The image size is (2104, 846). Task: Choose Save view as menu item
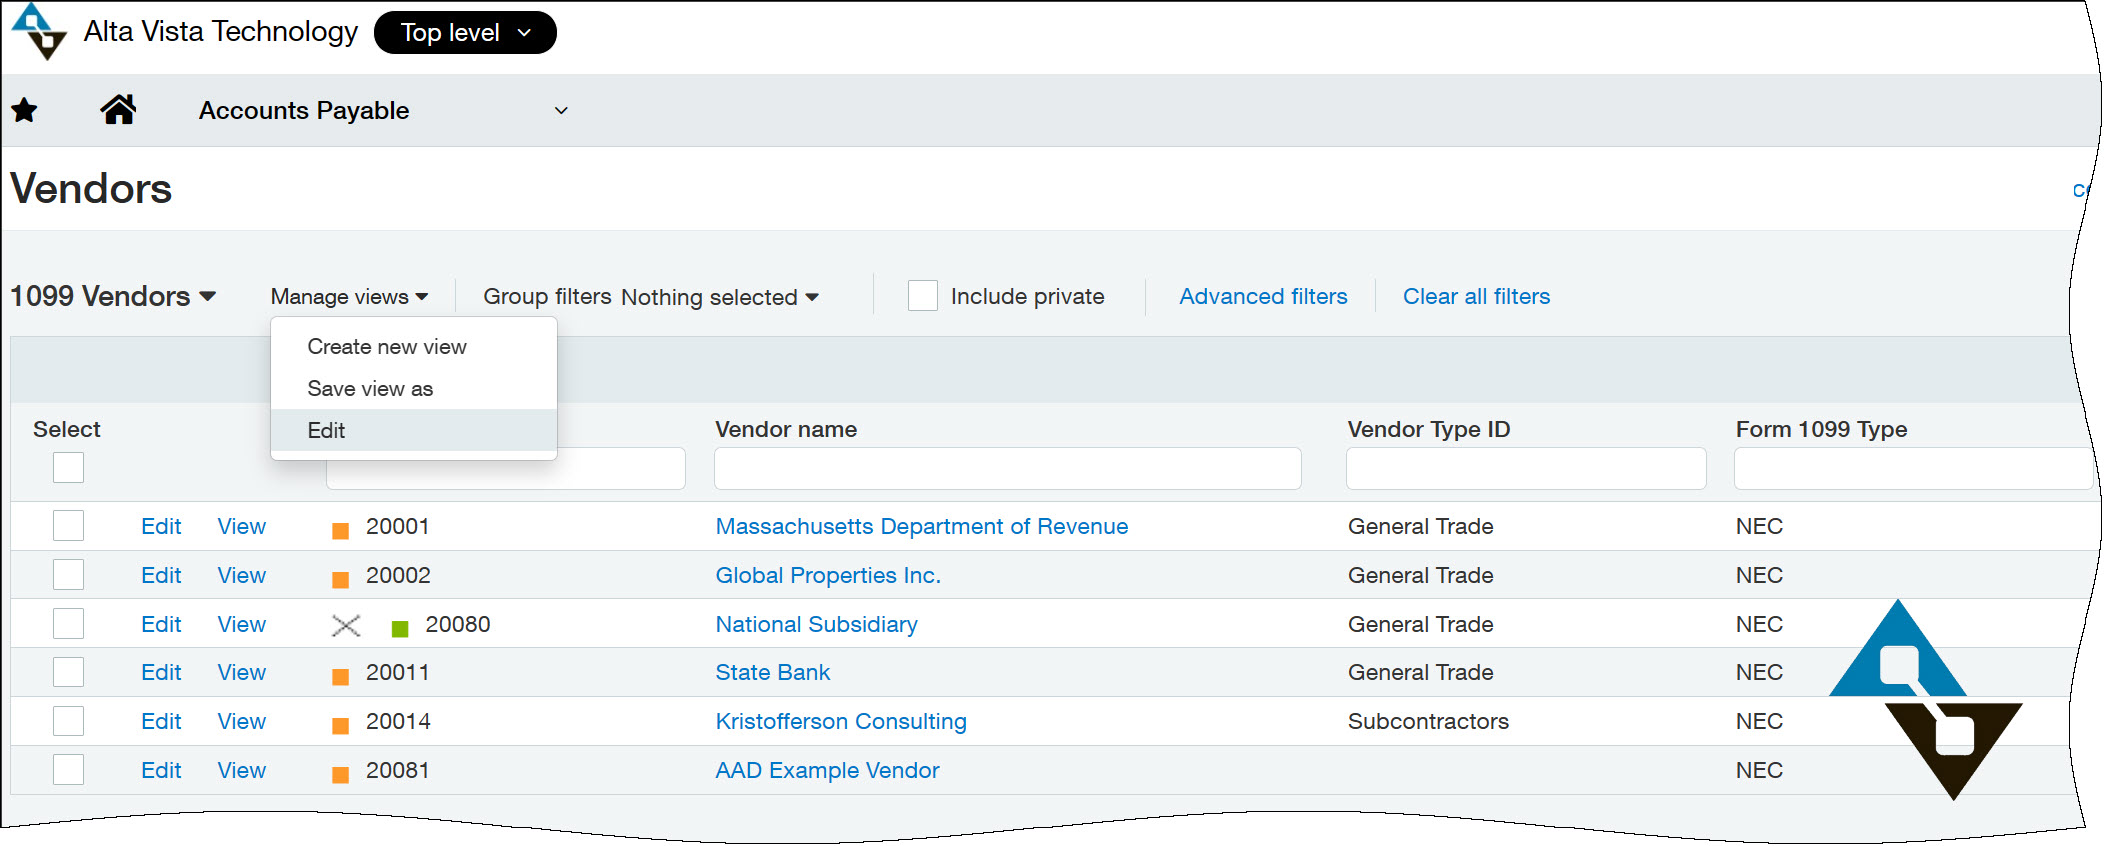370,389
